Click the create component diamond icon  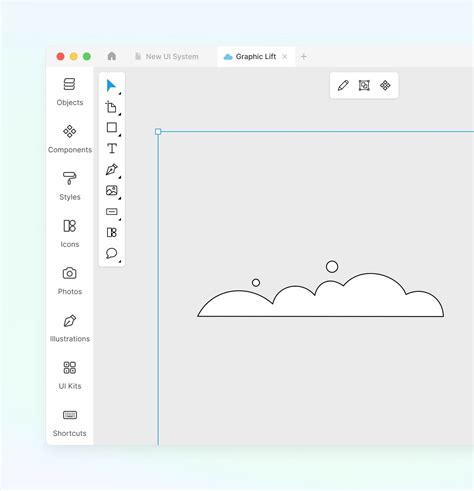385,85
